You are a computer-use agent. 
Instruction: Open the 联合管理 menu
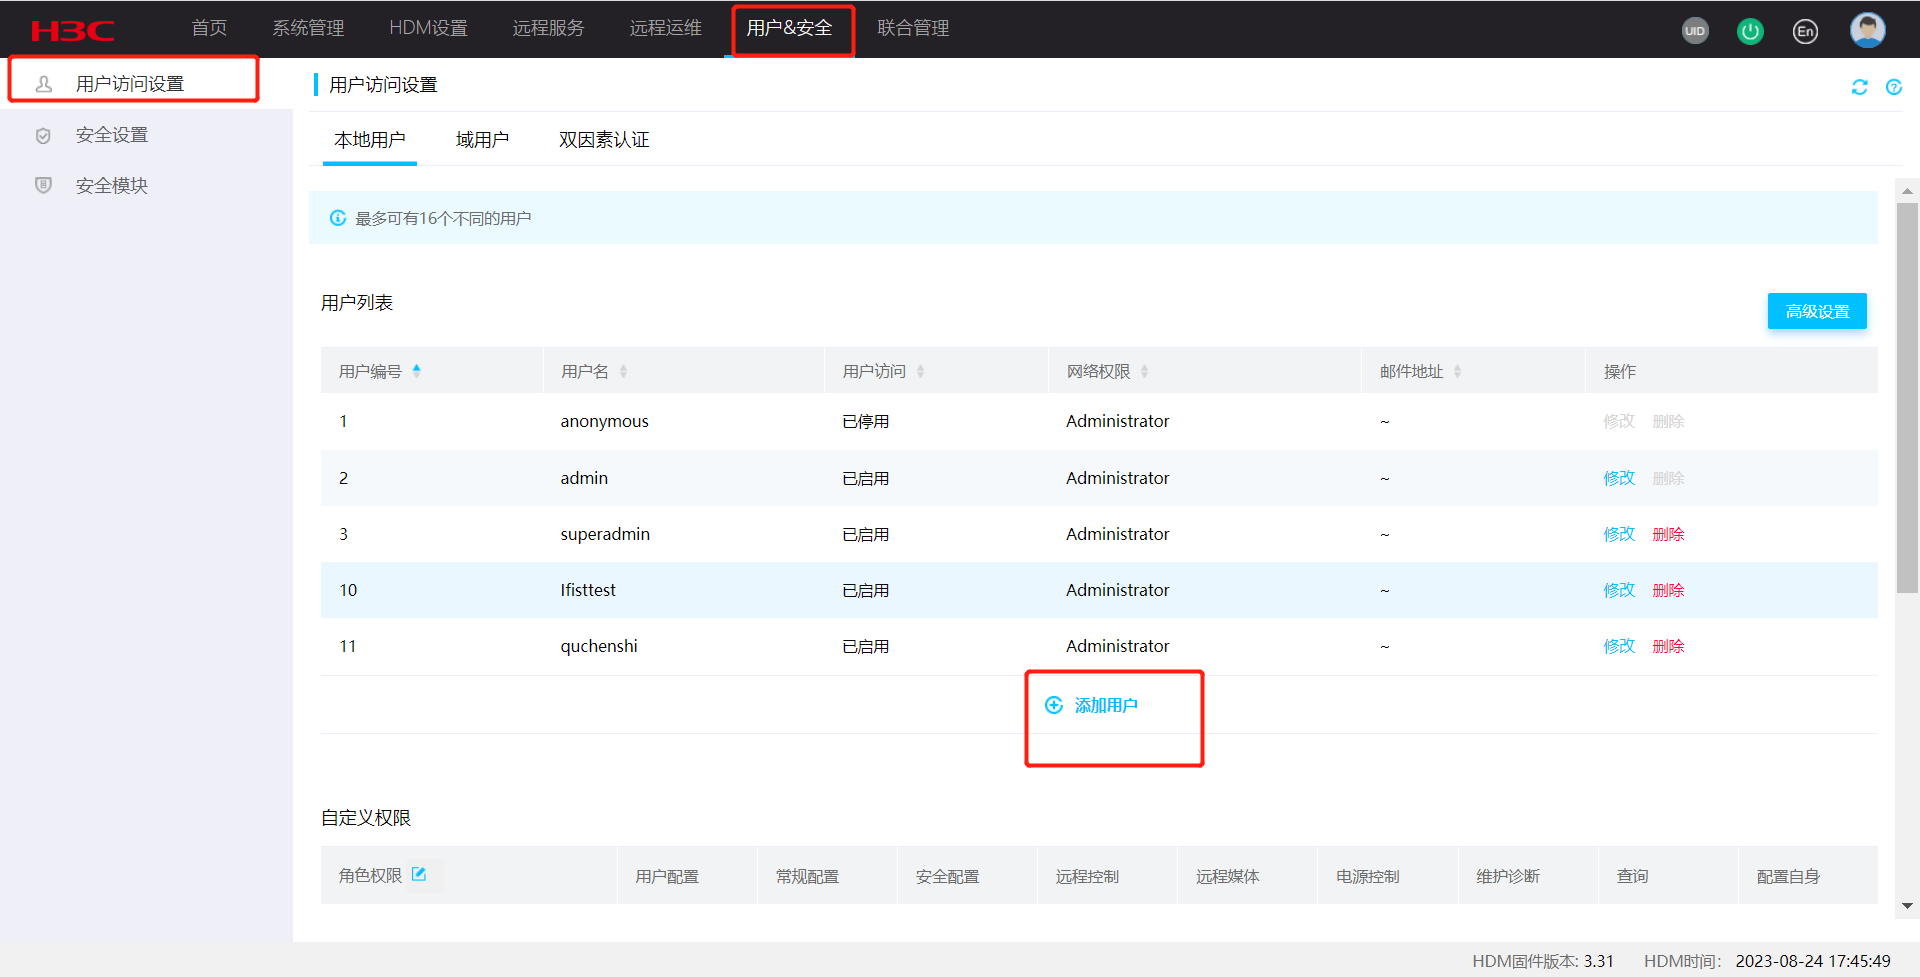click(x=913, y=28)
